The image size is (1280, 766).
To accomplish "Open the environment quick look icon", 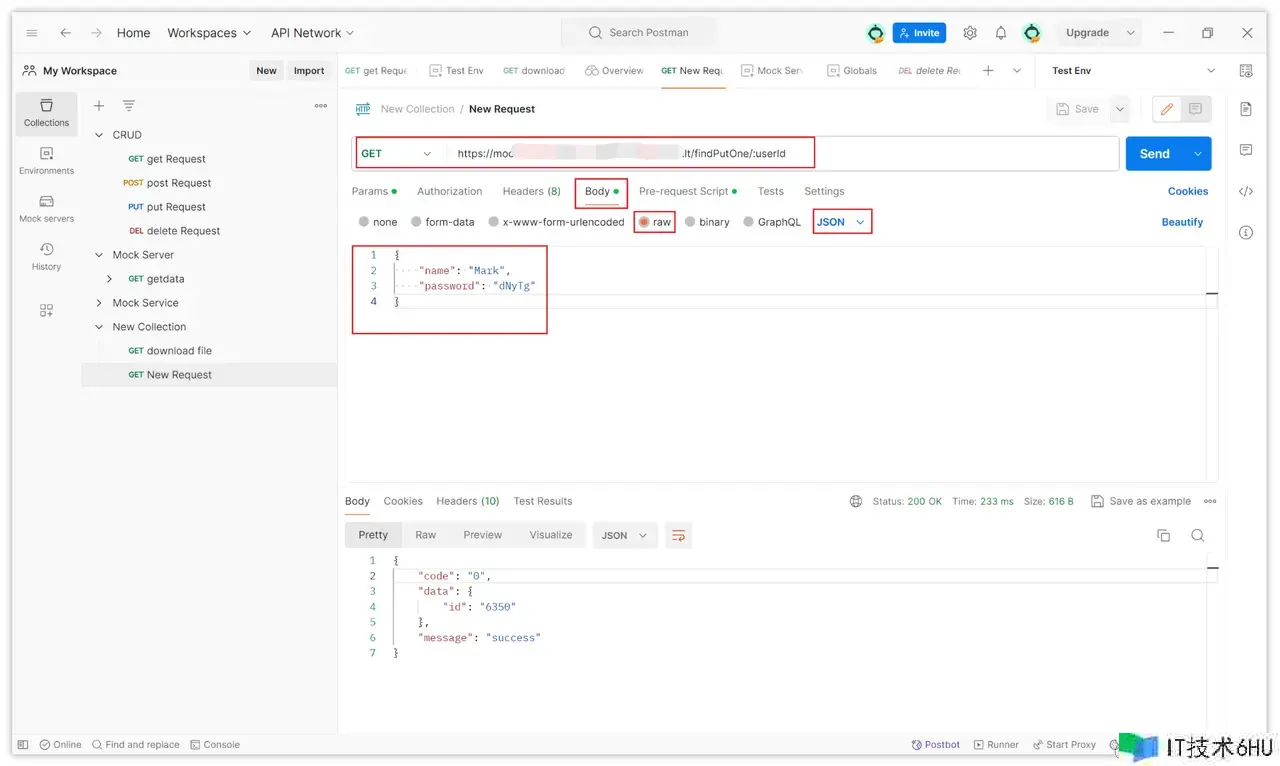I will pos(1246,71).
